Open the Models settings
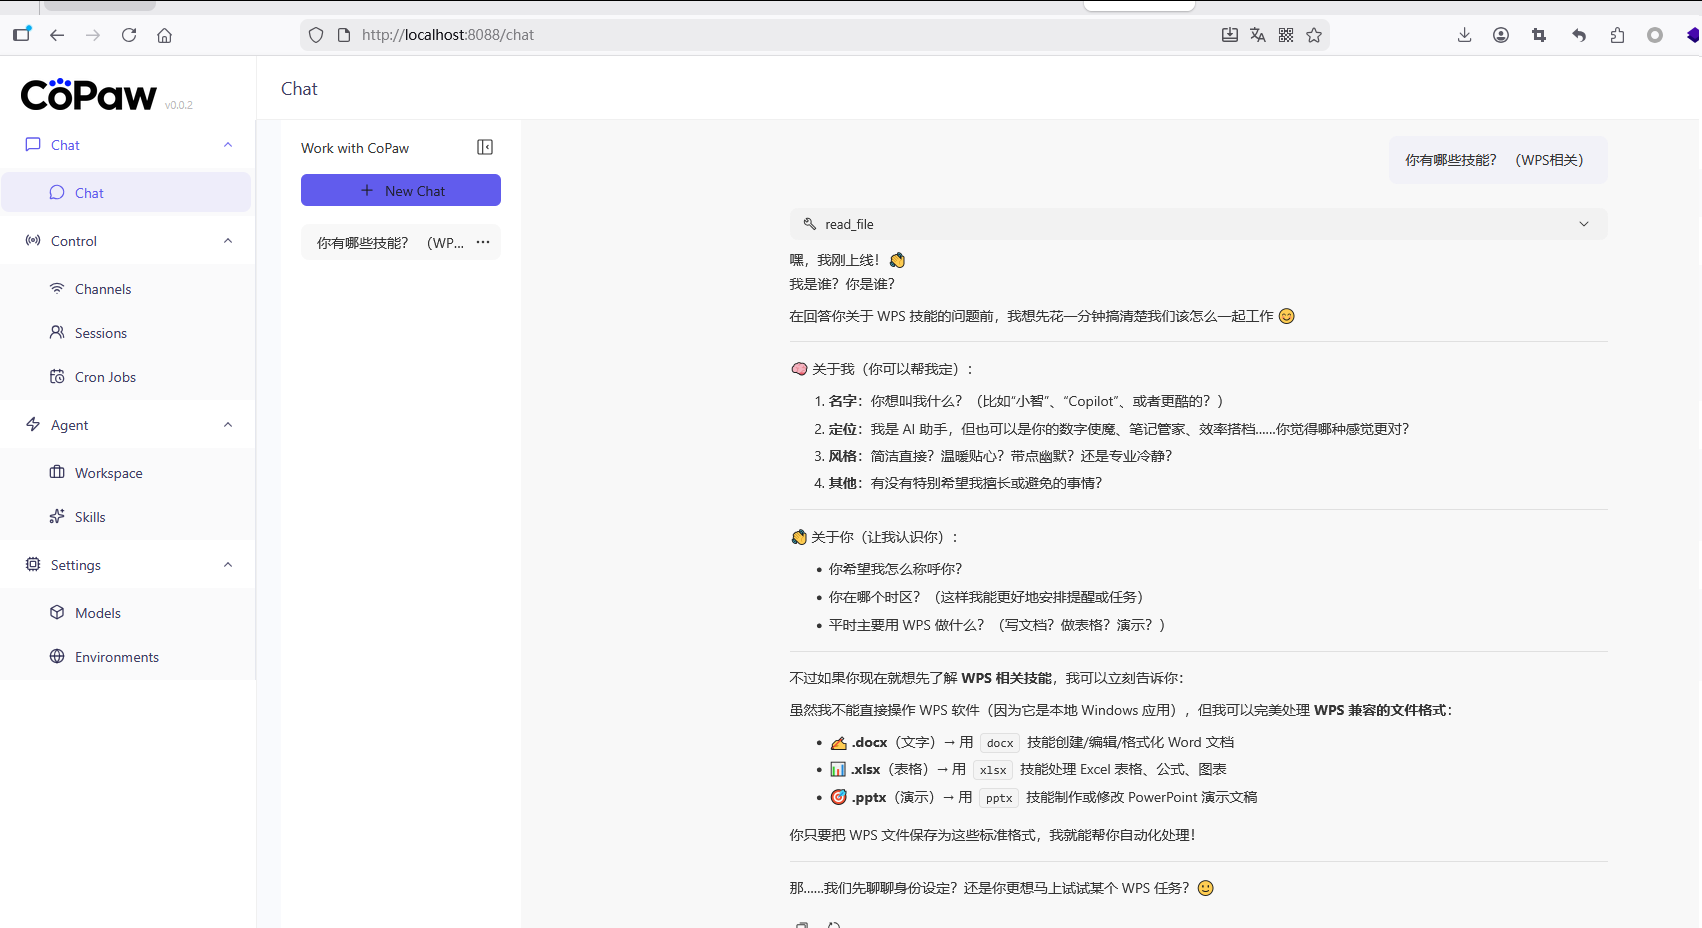 coord(97,613)
